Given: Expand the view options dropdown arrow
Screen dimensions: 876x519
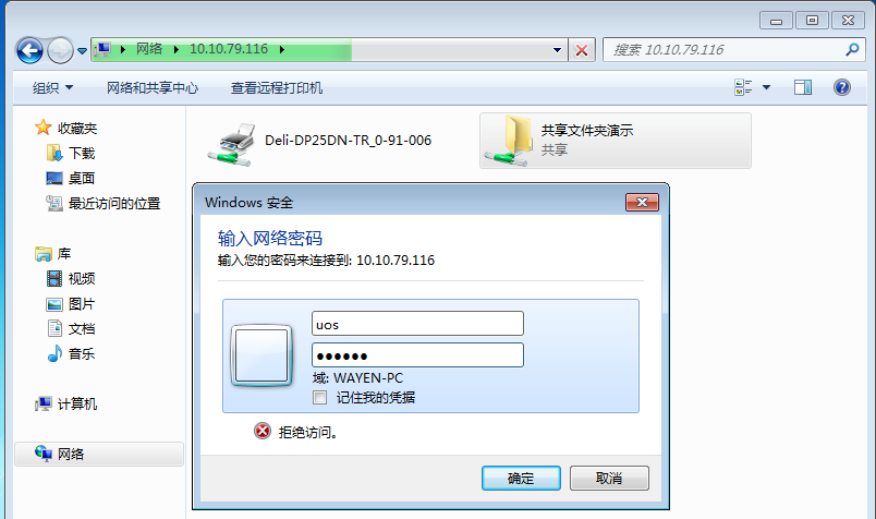Looking at the screenshot, I should pos(766,87).
